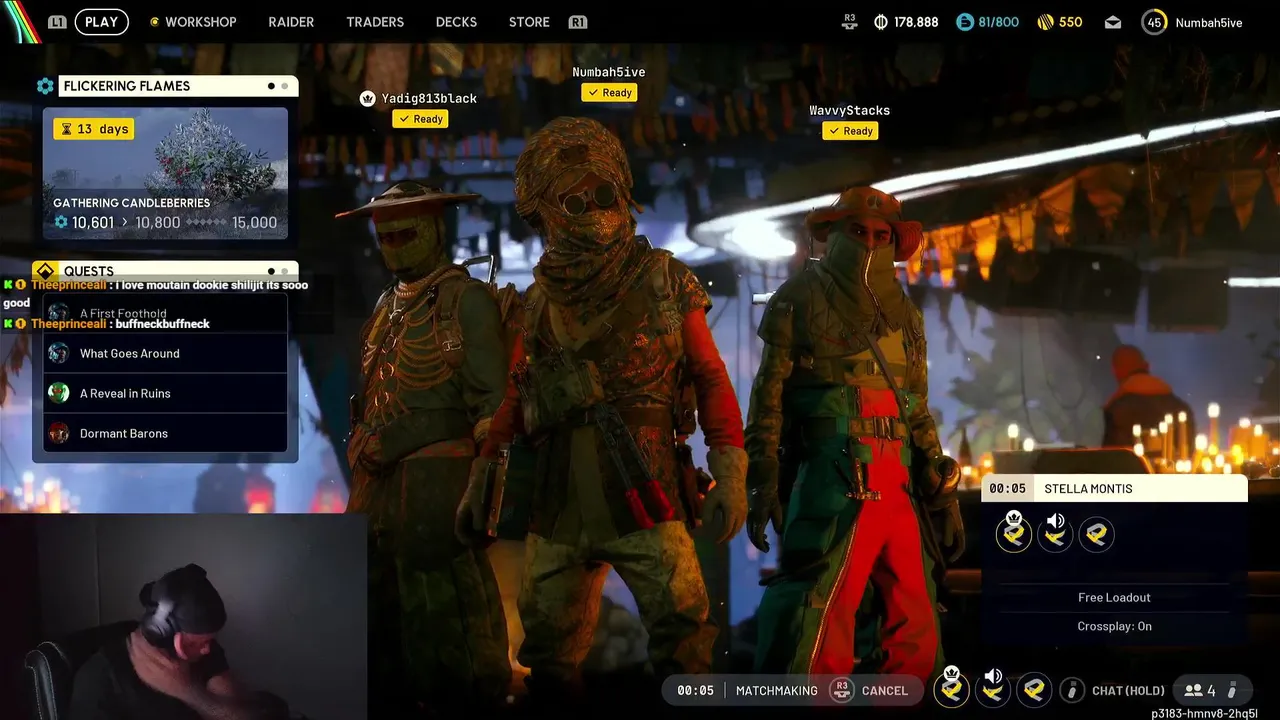1280x720 pixels.
Task: Click the yellow striped currency icon beside 550
Action: 1046,22
